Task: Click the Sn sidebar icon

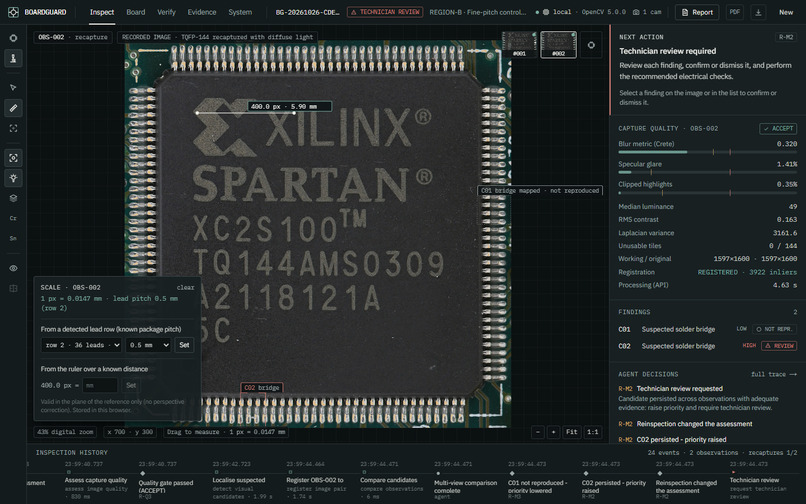Action: point(13,238)
